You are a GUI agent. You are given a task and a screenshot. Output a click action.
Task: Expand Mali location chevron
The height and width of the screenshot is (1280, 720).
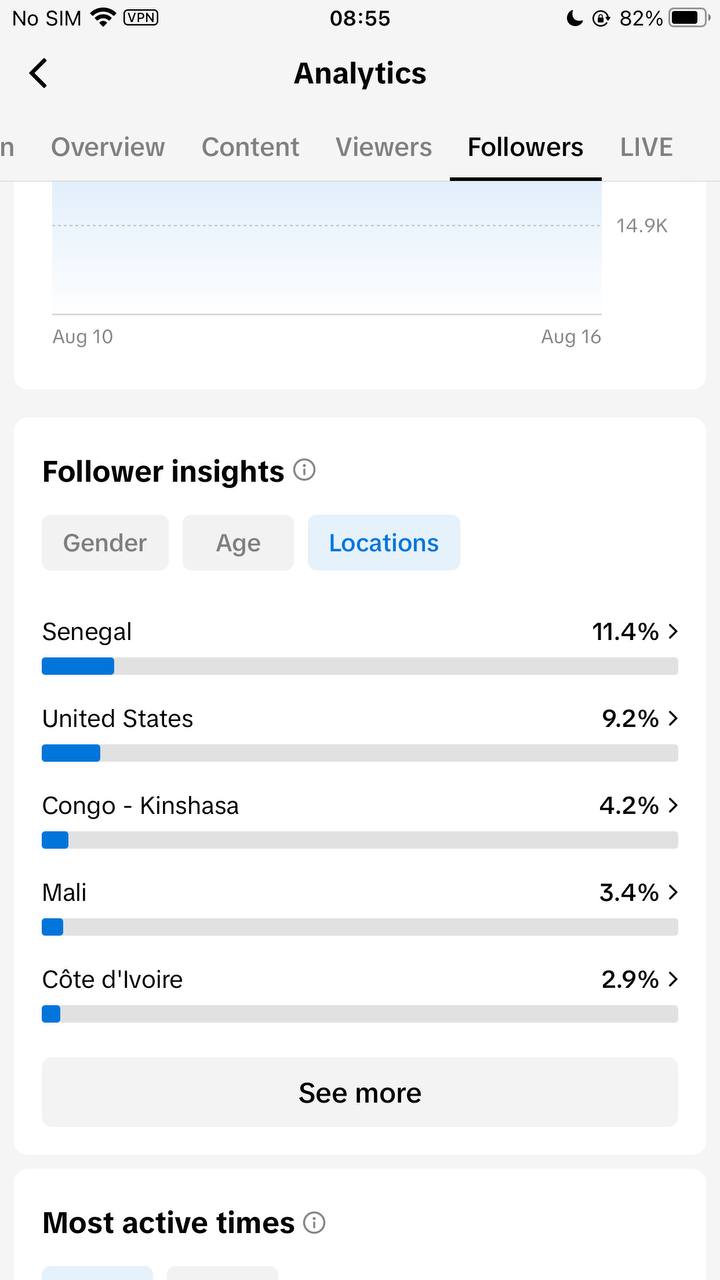click(673, 892)
